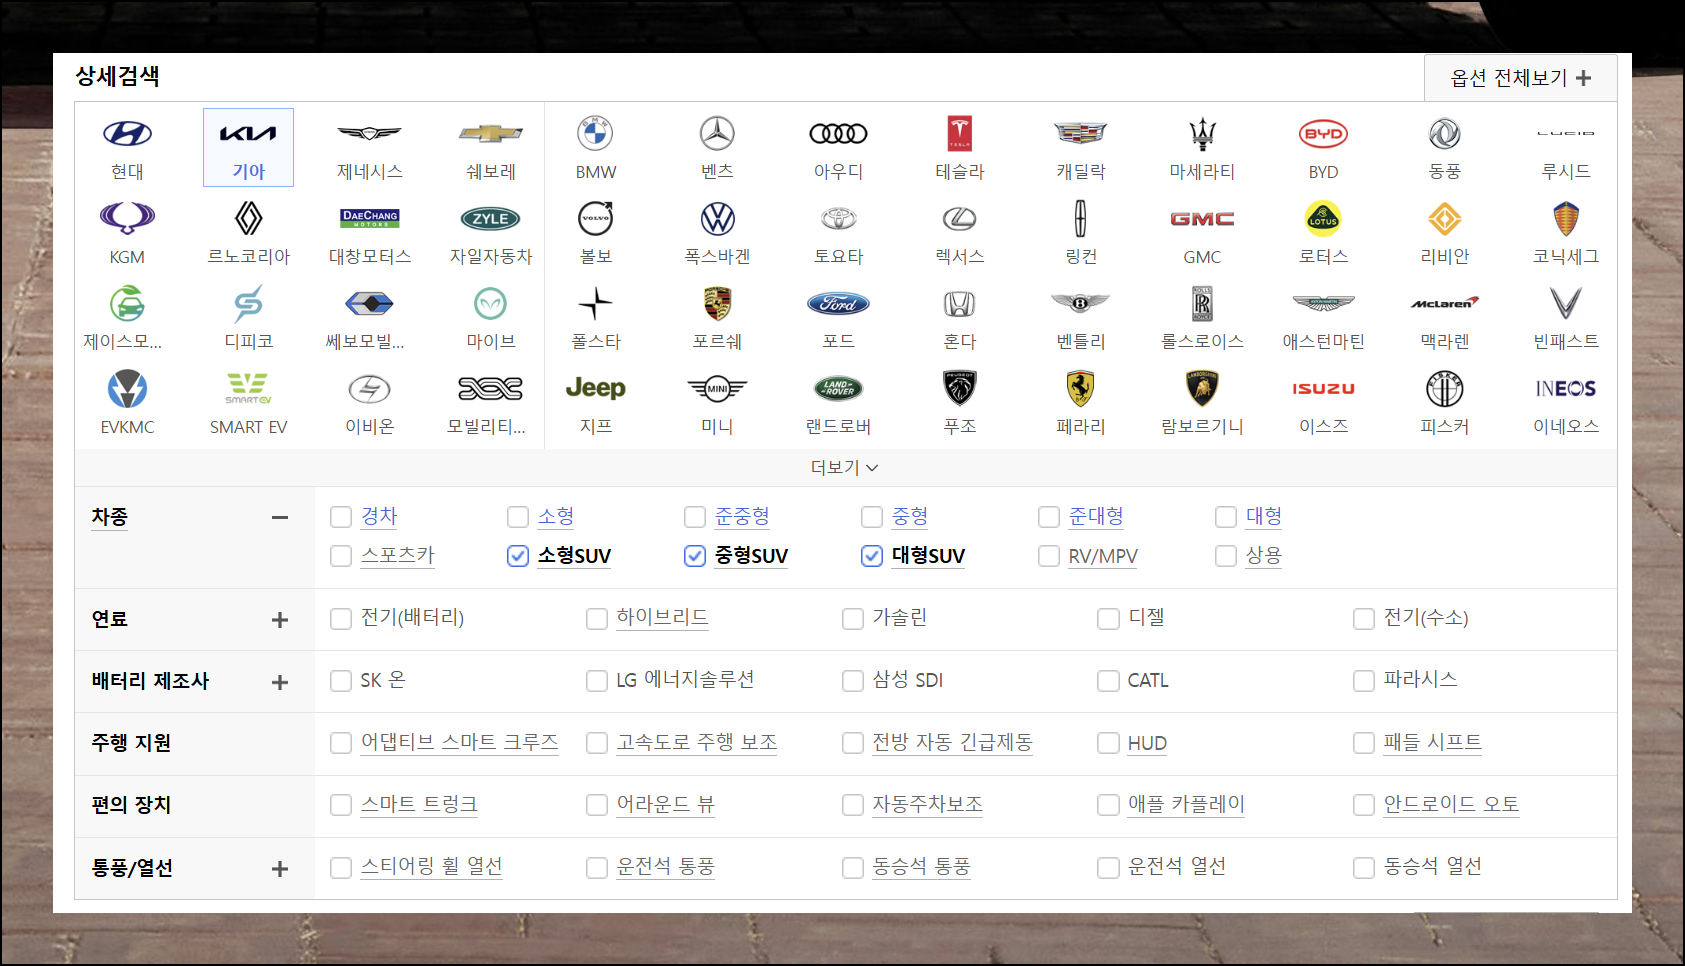Click the 동승석 통풍 link
Image resolution: width=1685 pixels, height=966 pixels.
pyautogui.click(x=921, y=866)
